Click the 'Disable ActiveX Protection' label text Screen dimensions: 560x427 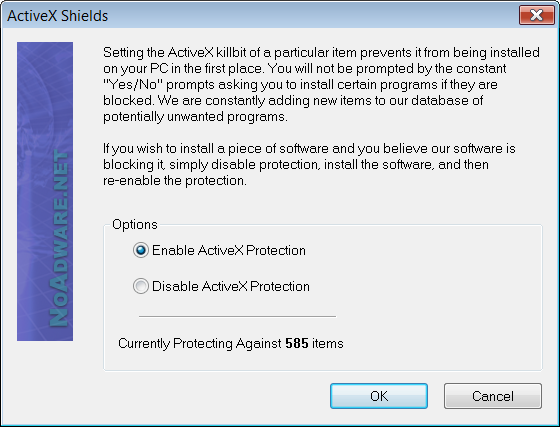(x=231, y=286)
